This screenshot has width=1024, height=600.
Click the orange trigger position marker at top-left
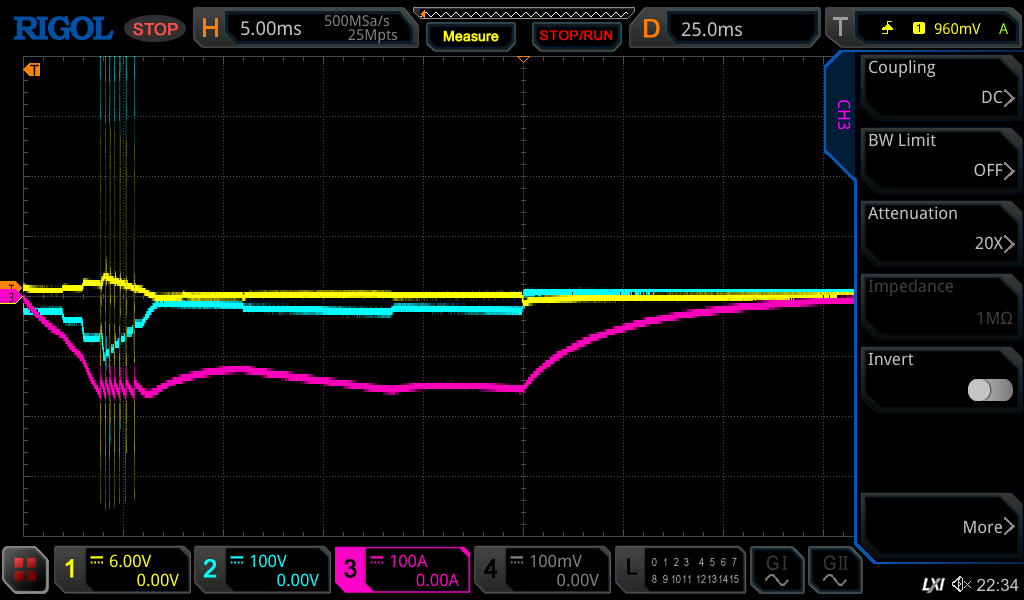pyautogui.click(x=33, y=70)
